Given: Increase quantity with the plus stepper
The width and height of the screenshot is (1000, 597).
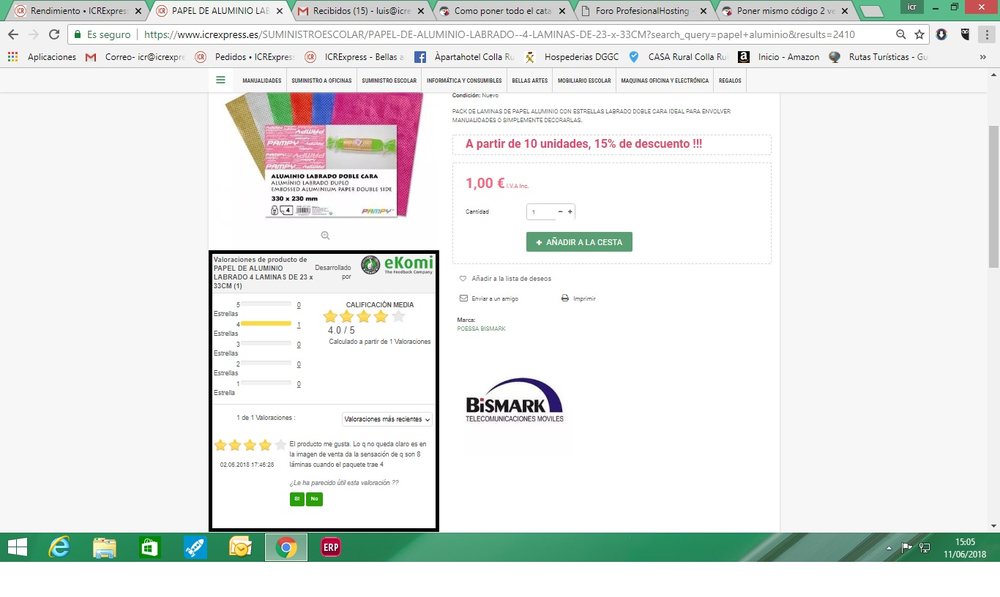Looking at the screenshot, I should [570, 211].
